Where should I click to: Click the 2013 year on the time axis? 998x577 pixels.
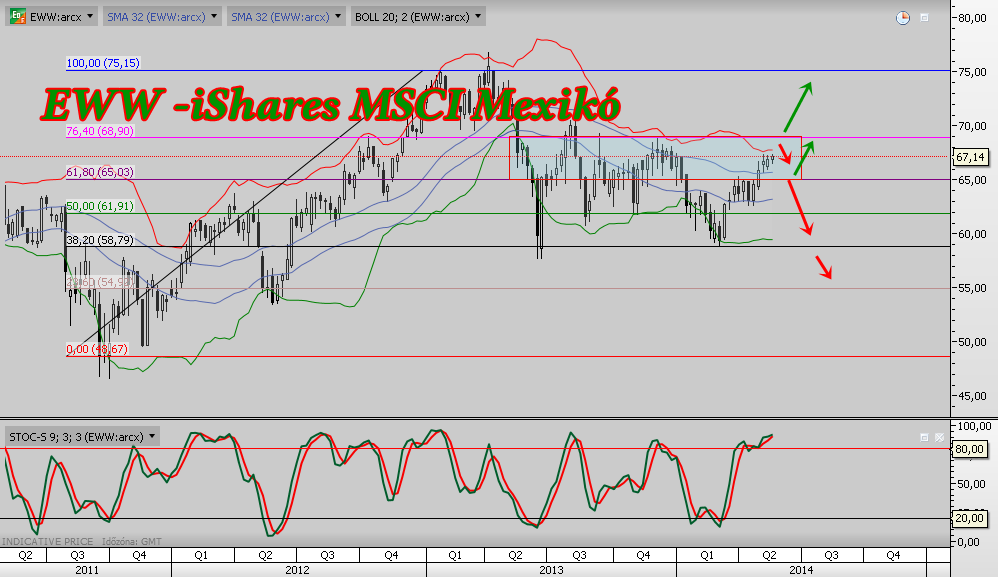tap(550, 569)
